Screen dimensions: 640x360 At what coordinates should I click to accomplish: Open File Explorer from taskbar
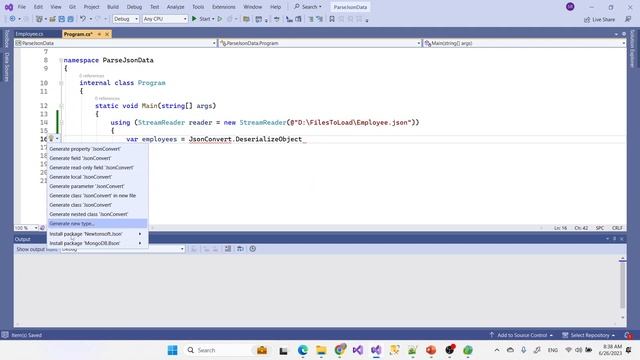321,350
